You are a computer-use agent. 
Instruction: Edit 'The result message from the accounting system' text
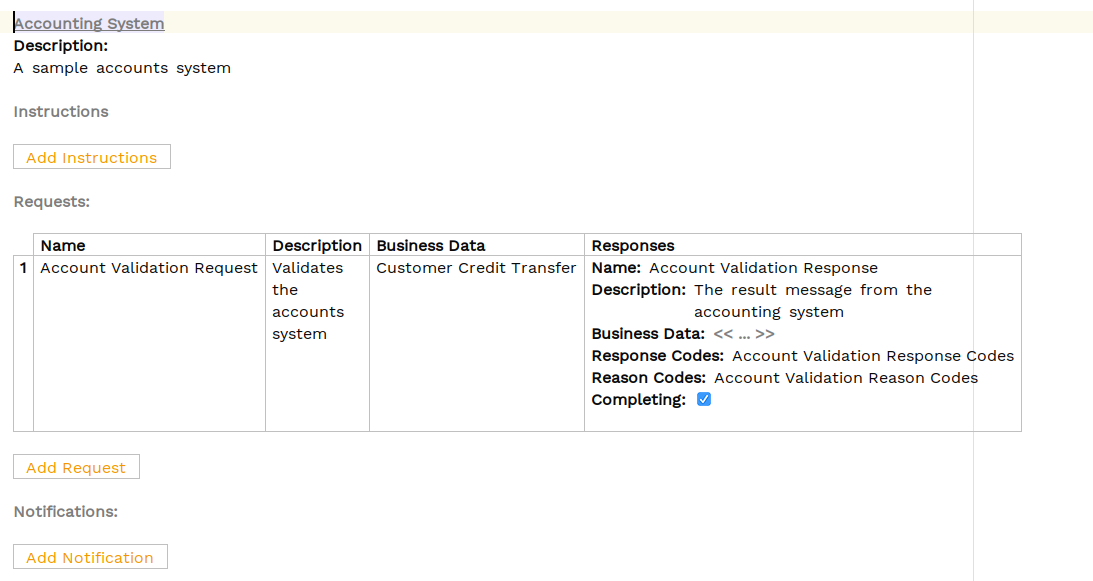point(812,301)
